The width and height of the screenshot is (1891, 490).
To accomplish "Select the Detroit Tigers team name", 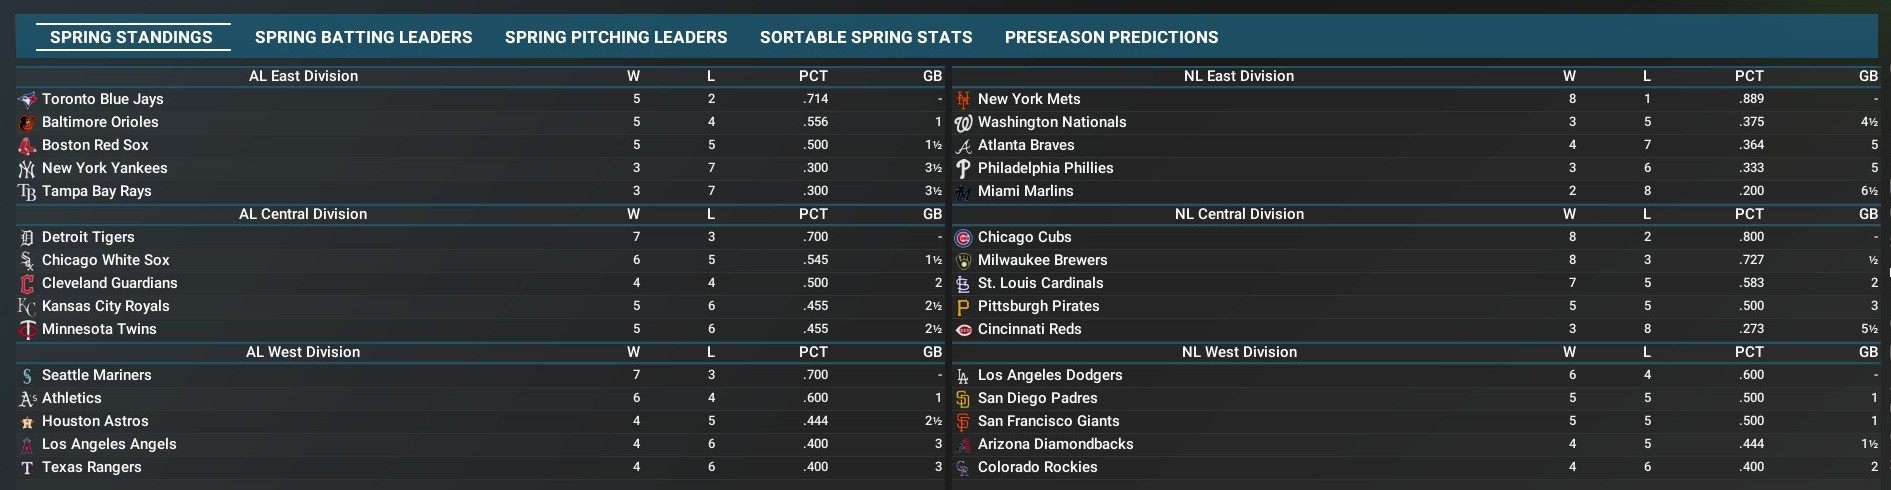I will [88, 237].
